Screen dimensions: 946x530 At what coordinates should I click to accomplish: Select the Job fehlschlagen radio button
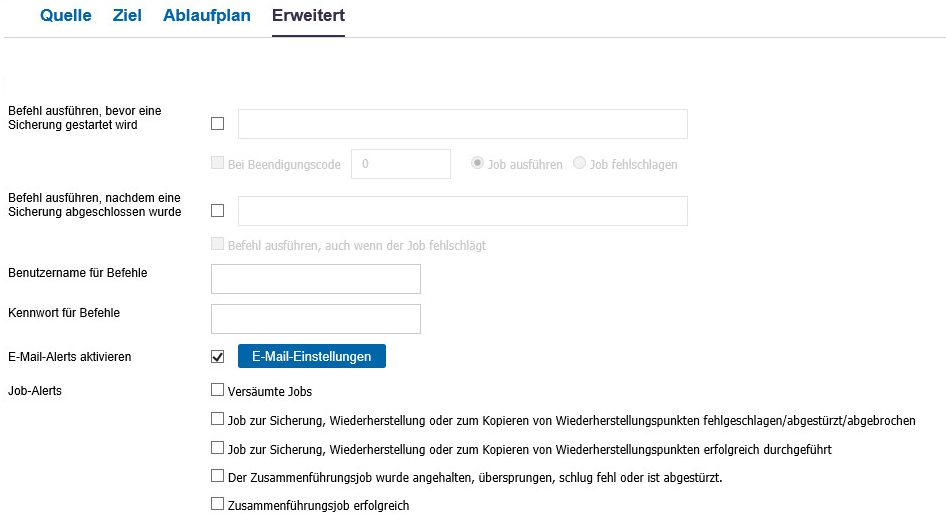pyautogui.click(x=579, y=163)
